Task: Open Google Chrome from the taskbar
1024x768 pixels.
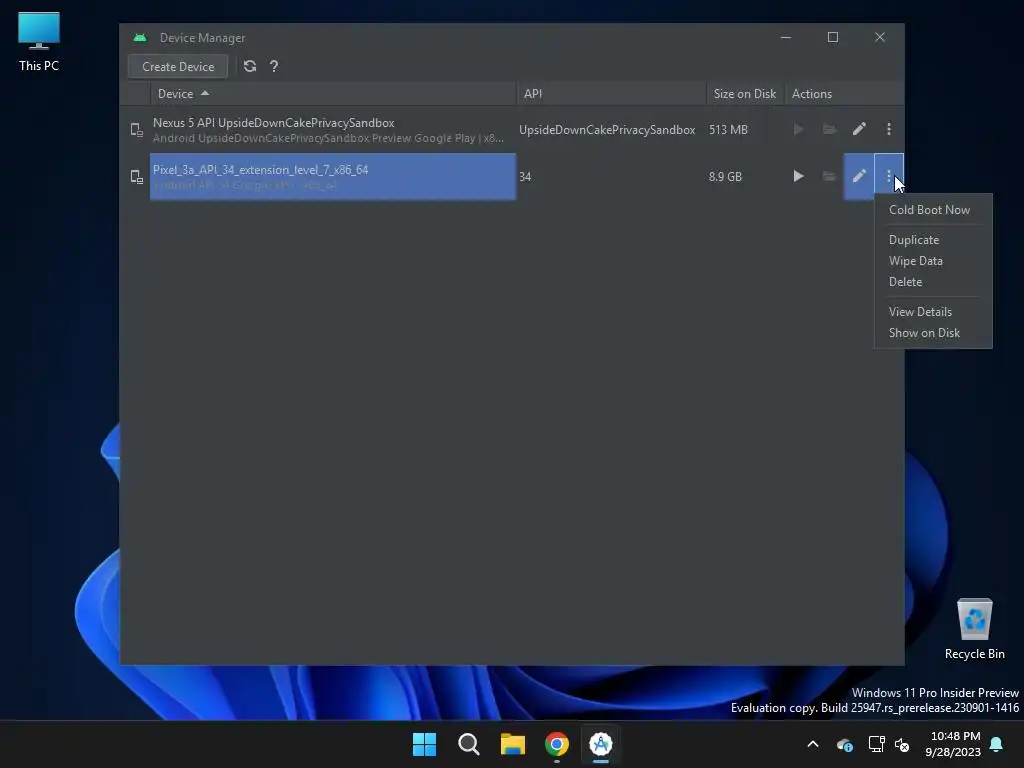Action: (x=556, y=744)
